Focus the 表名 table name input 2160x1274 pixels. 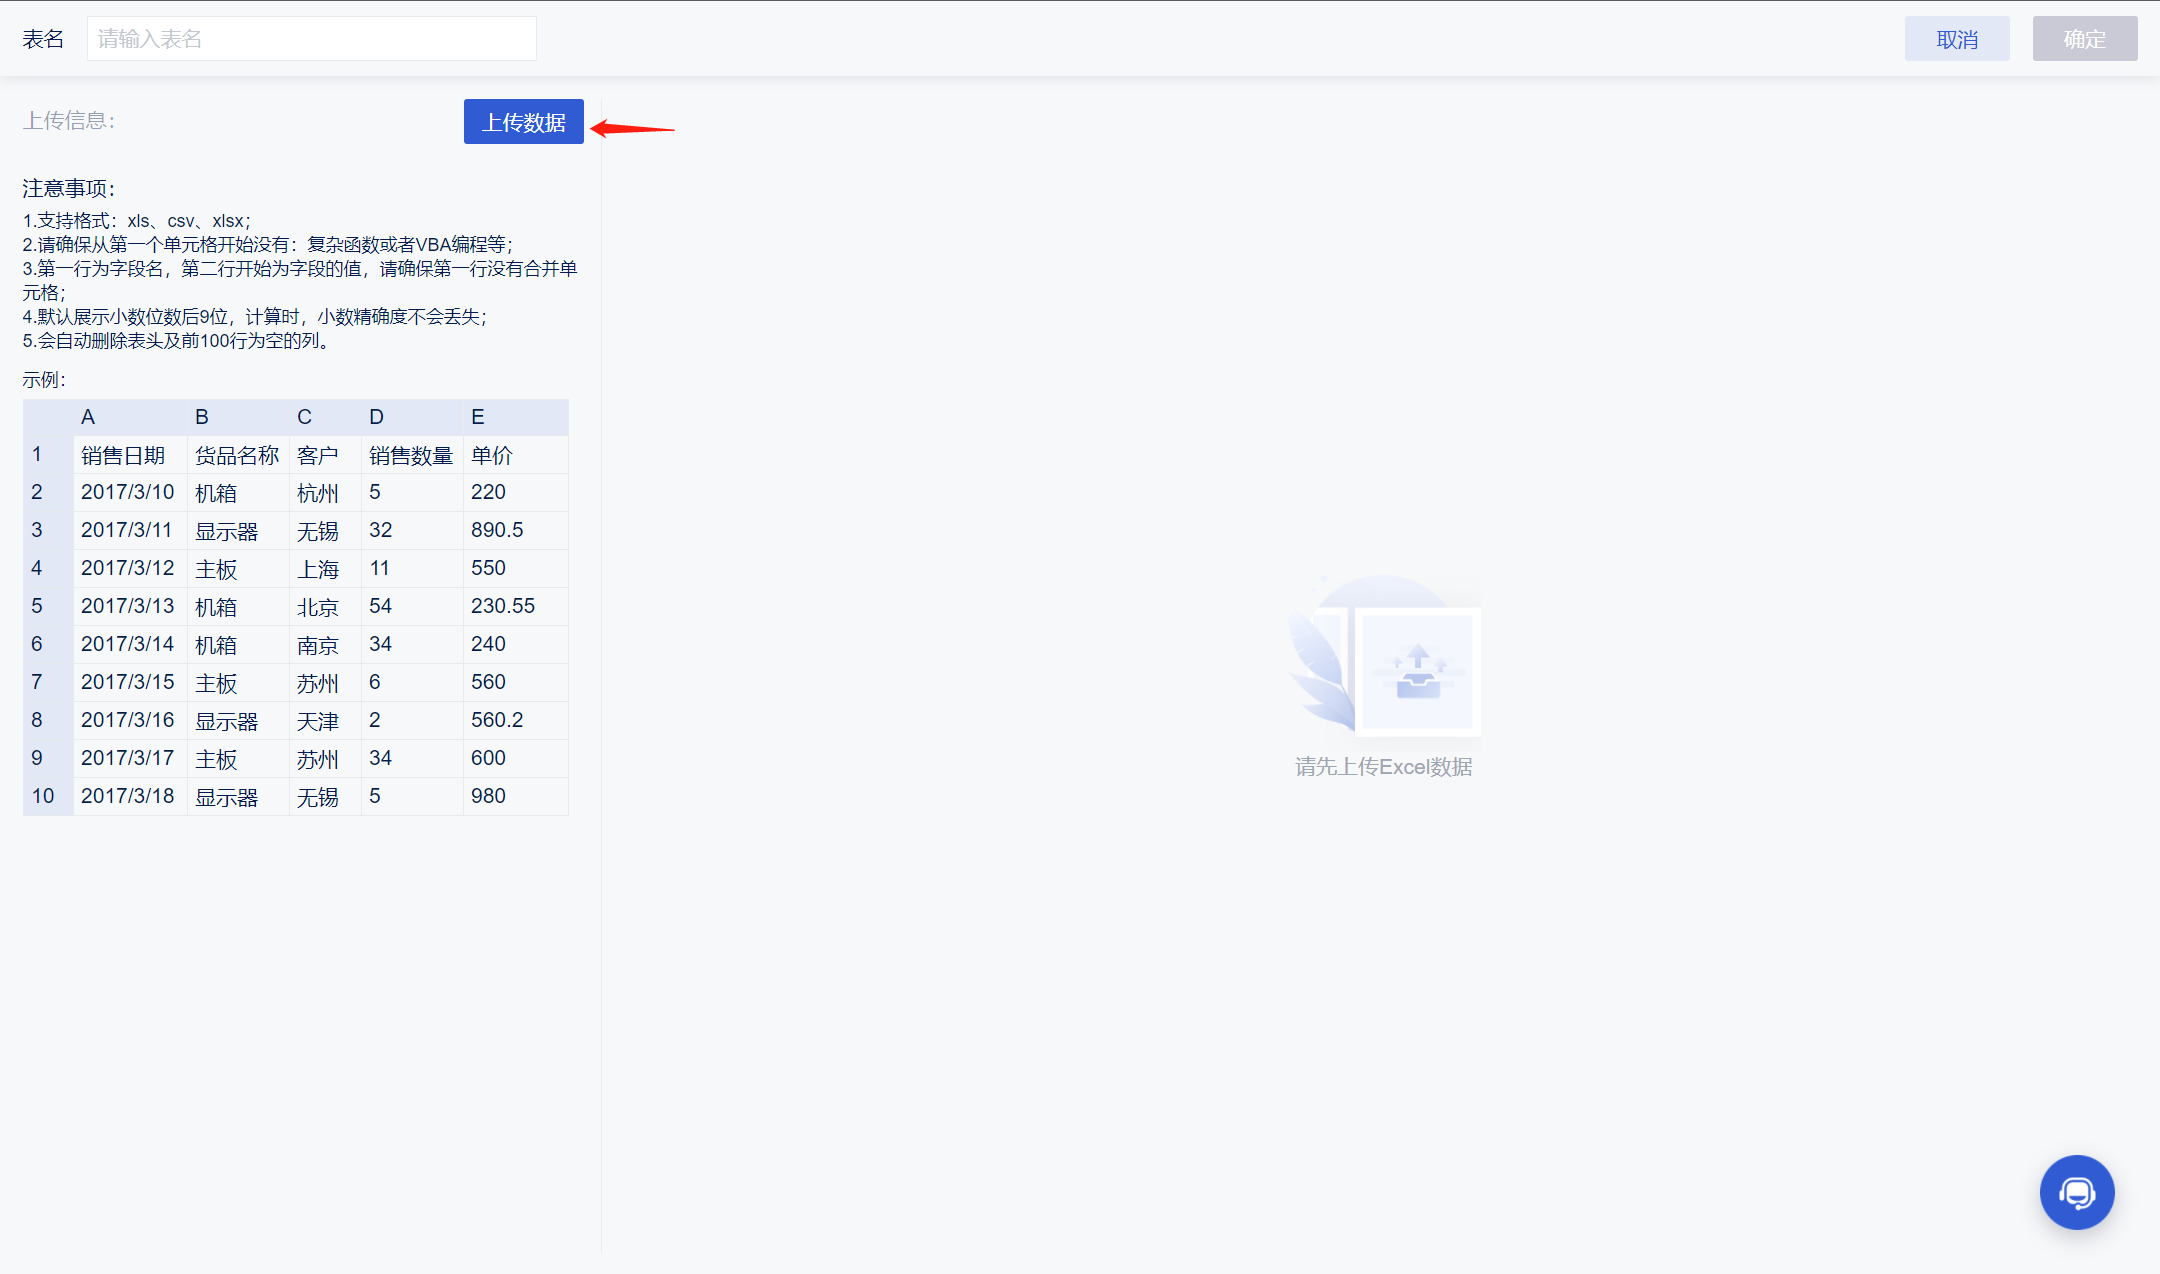pyautogui.click(x=311, y=39)
